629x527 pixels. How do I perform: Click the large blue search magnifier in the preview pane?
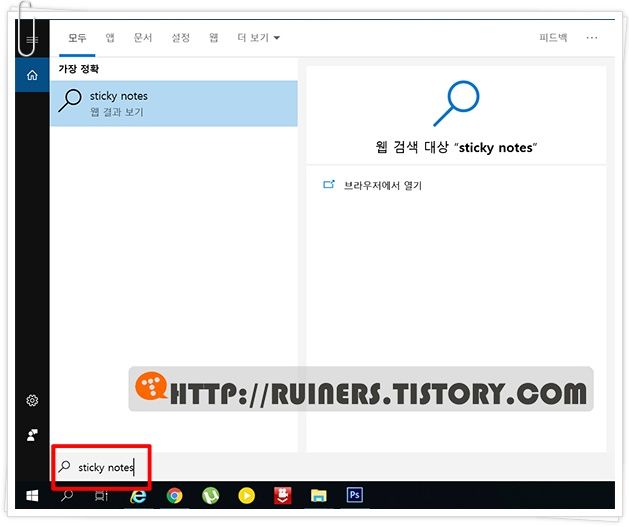coord(456,103)
